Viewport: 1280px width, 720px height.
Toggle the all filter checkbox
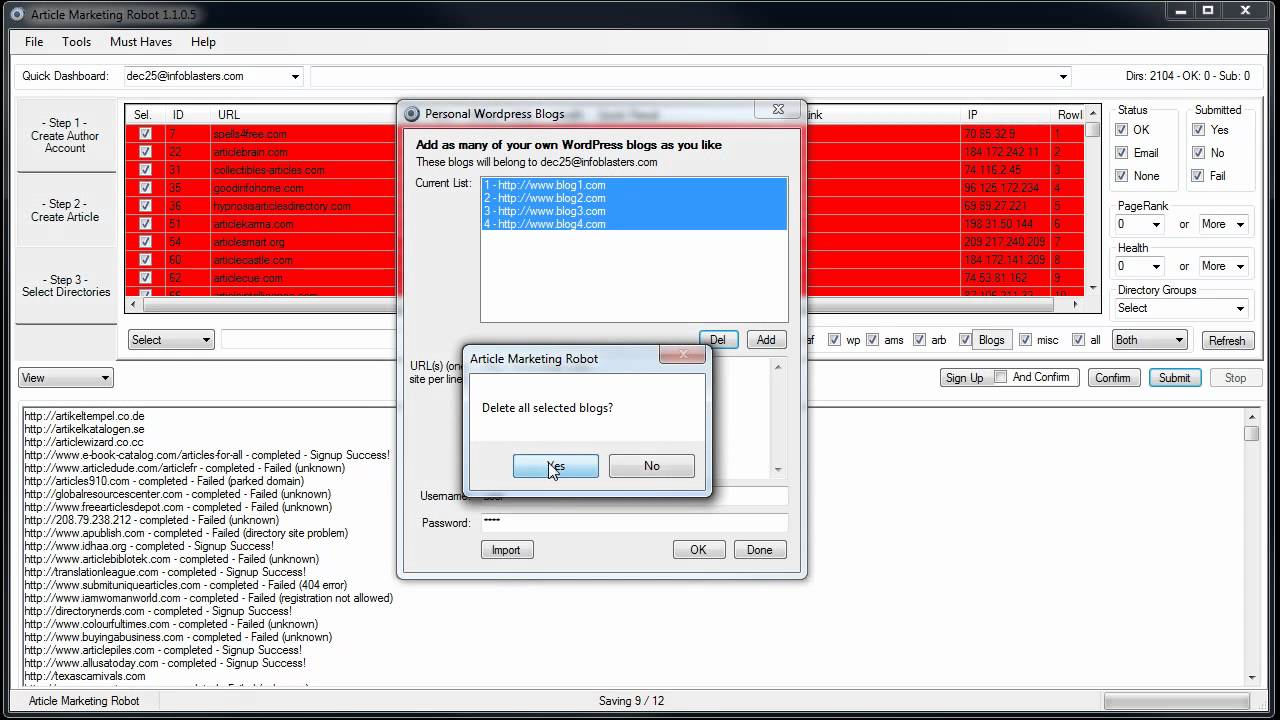coord(1078,340)
